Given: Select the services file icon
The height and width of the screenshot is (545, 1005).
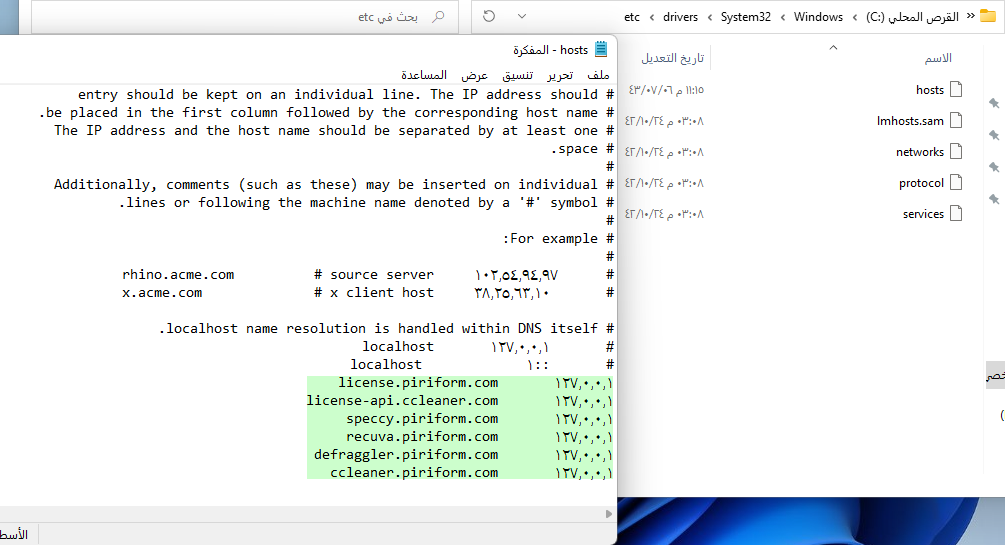Looking at the screenshot, I should 956,213.
